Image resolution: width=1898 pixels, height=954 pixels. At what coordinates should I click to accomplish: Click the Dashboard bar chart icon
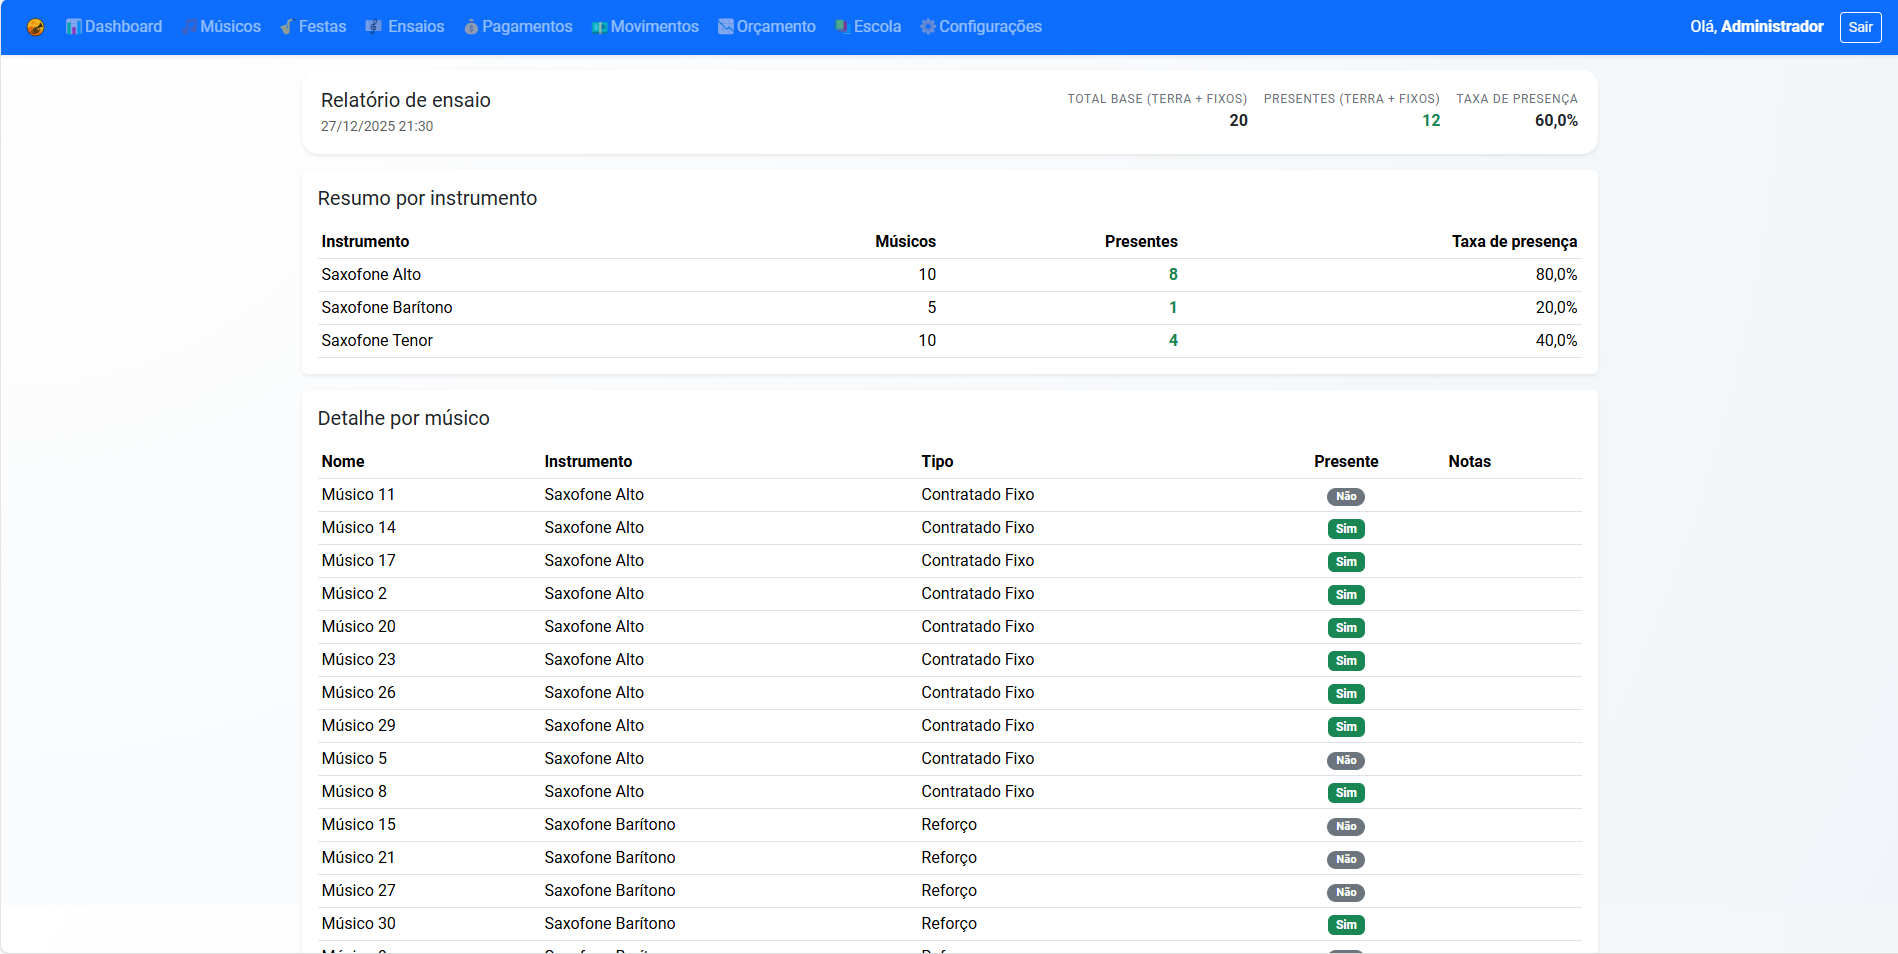point(73,27)
